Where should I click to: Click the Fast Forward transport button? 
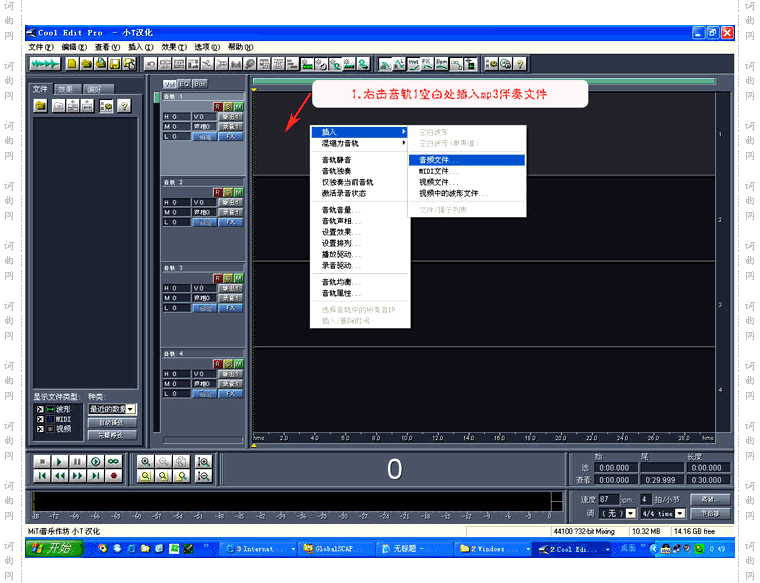coord(77,476)
